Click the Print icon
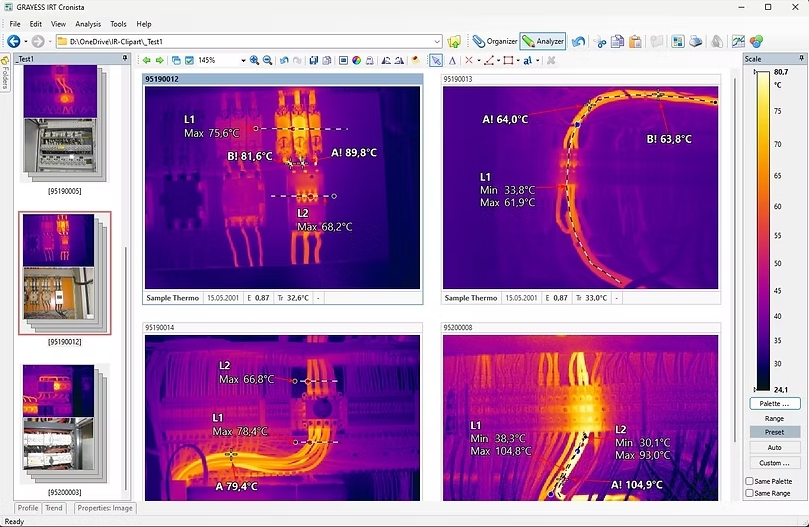Viewport: 809px width, 527px height. point(695,41)
